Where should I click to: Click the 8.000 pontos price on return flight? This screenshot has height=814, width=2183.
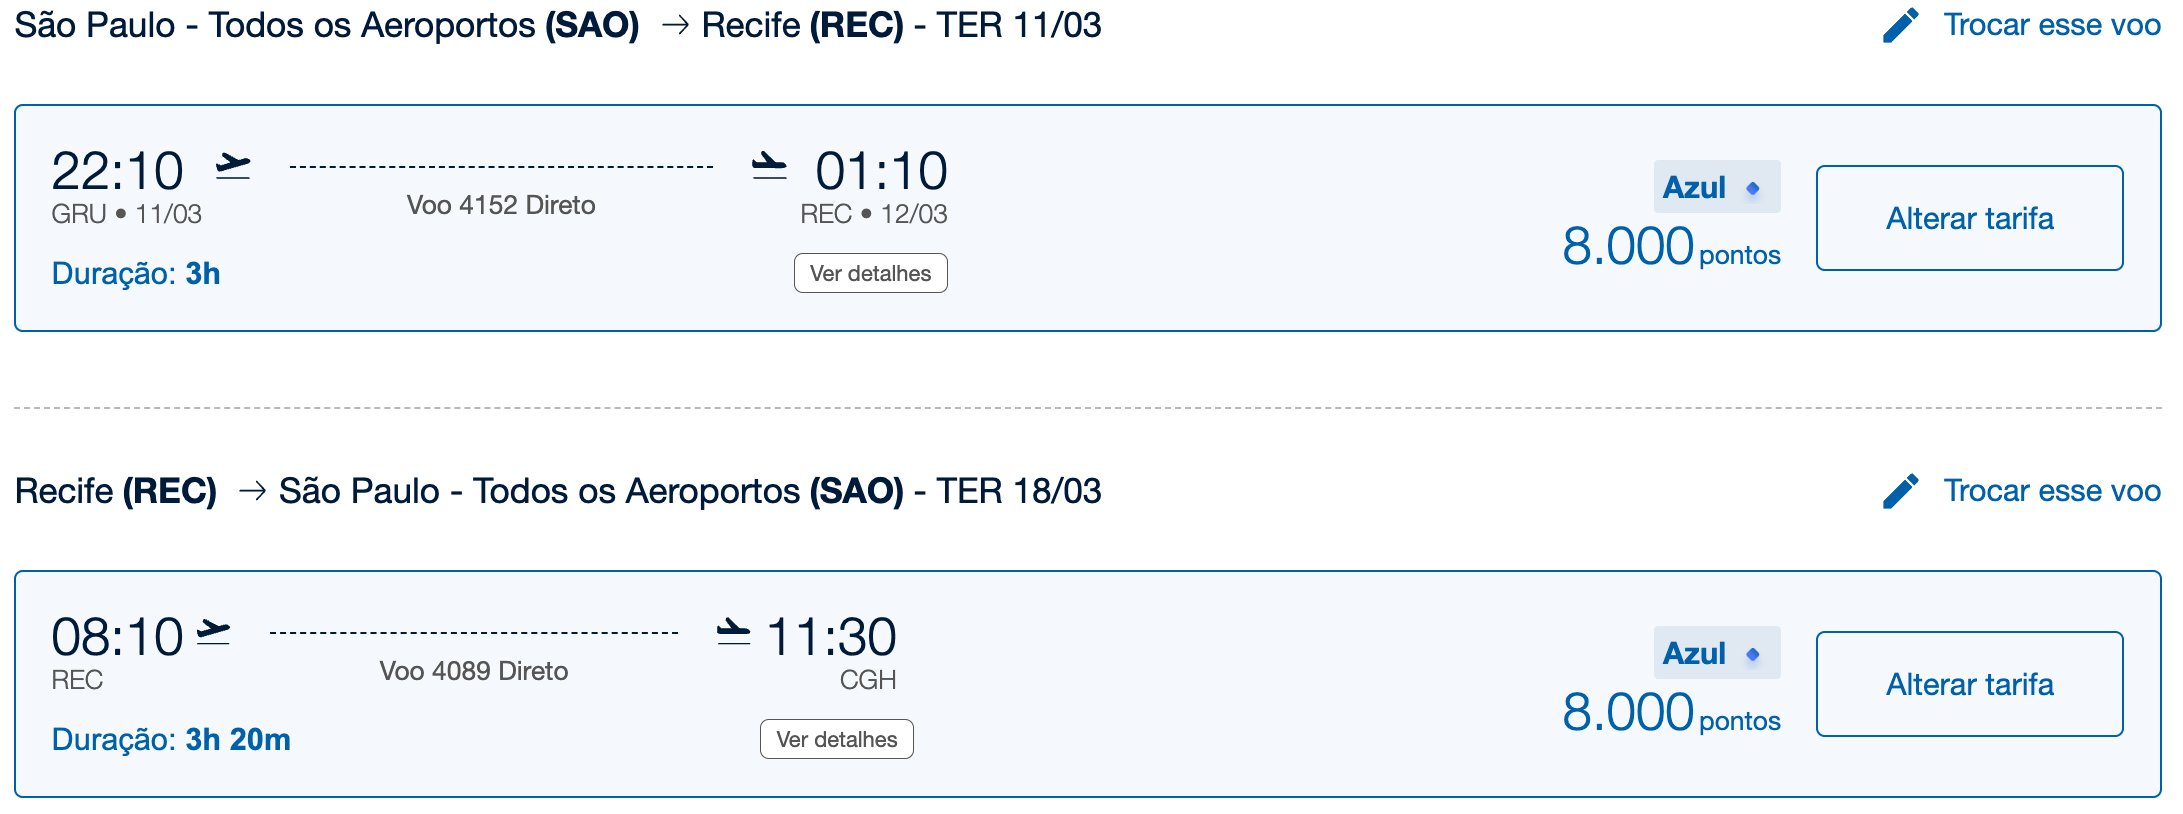tap(1671, 713)
